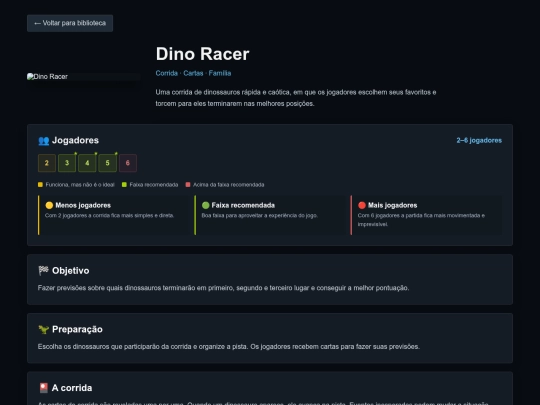Image resolution: width=540 pixels, height=405 pixels.
Task: Click the legend label 'Acima da faixa recomendada'
Action: point(229,185)
